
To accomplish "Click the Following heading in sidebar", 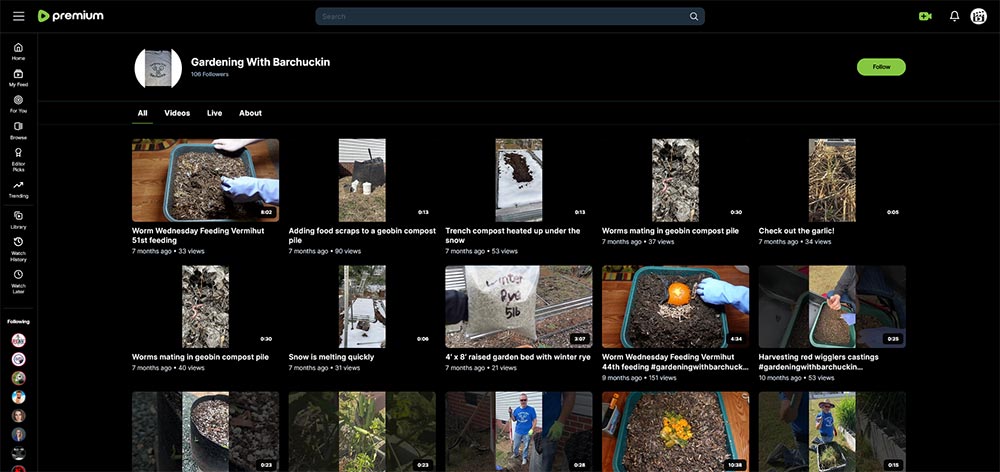I will (x=18, y=321).
